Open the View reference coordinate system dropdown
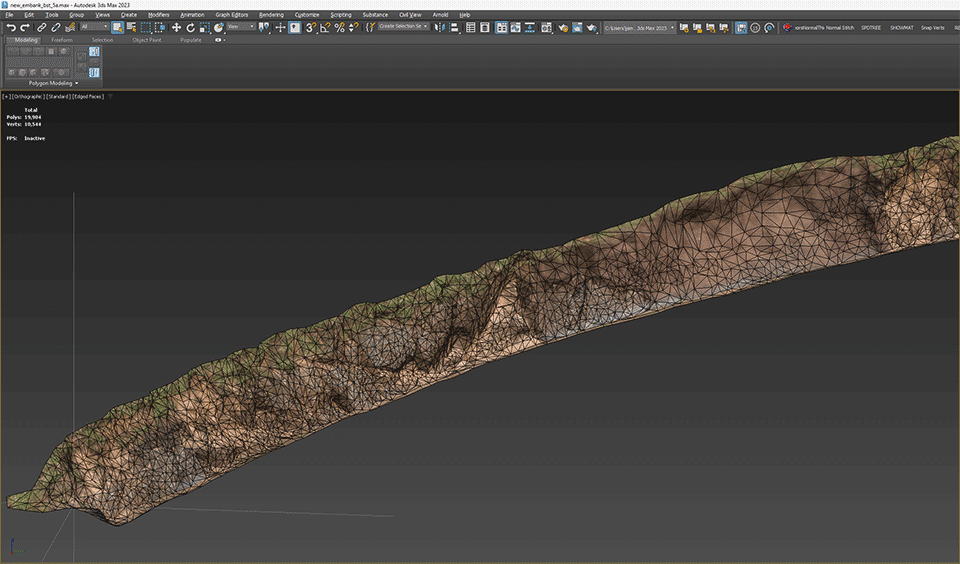 (x=241, y=27)
